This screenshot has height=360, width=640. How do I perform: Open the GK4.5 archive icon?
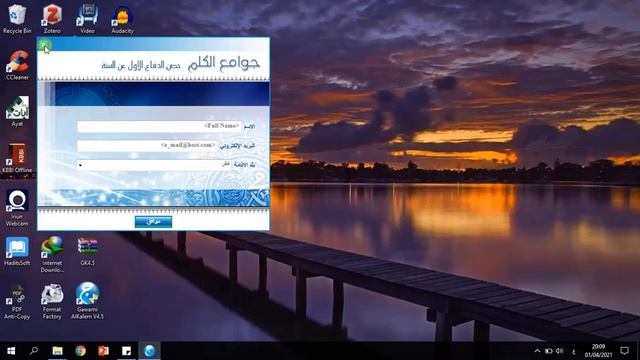pyautogui.click(x=87, y=251)
